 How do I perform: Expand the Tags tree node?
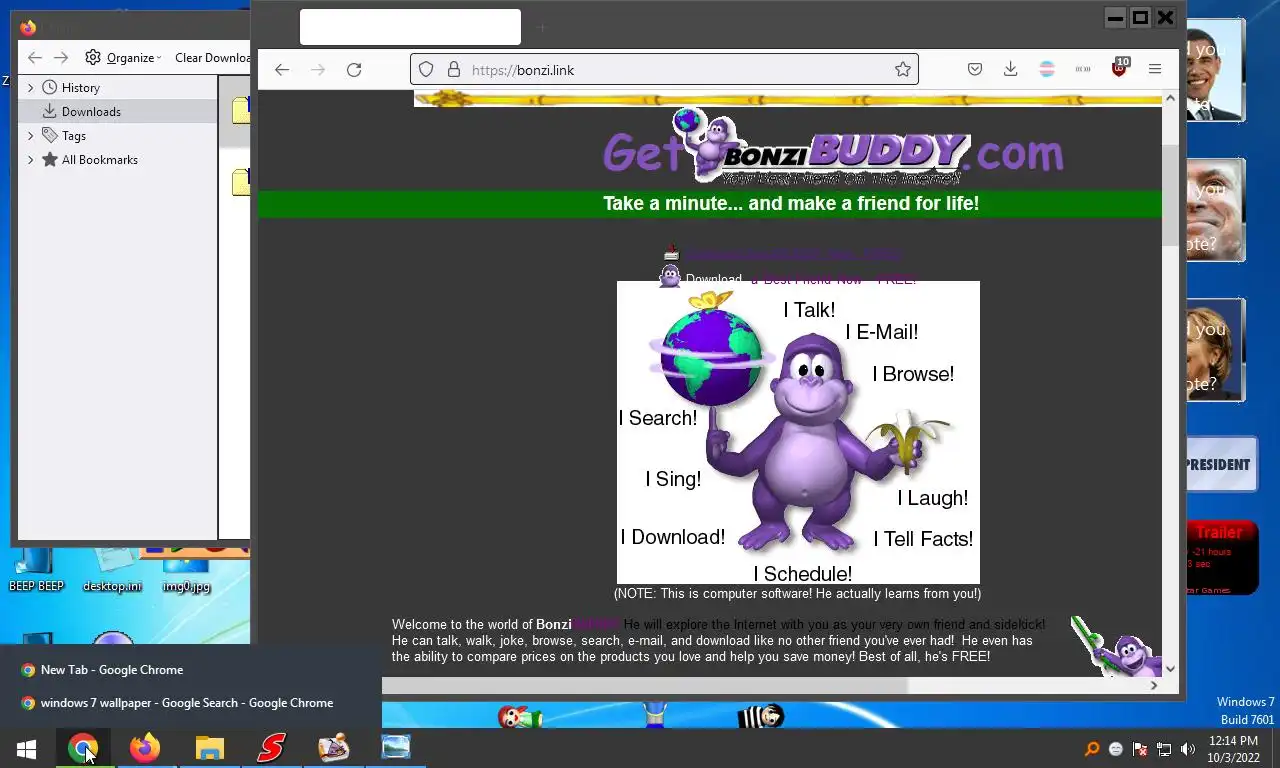(30, 136)
